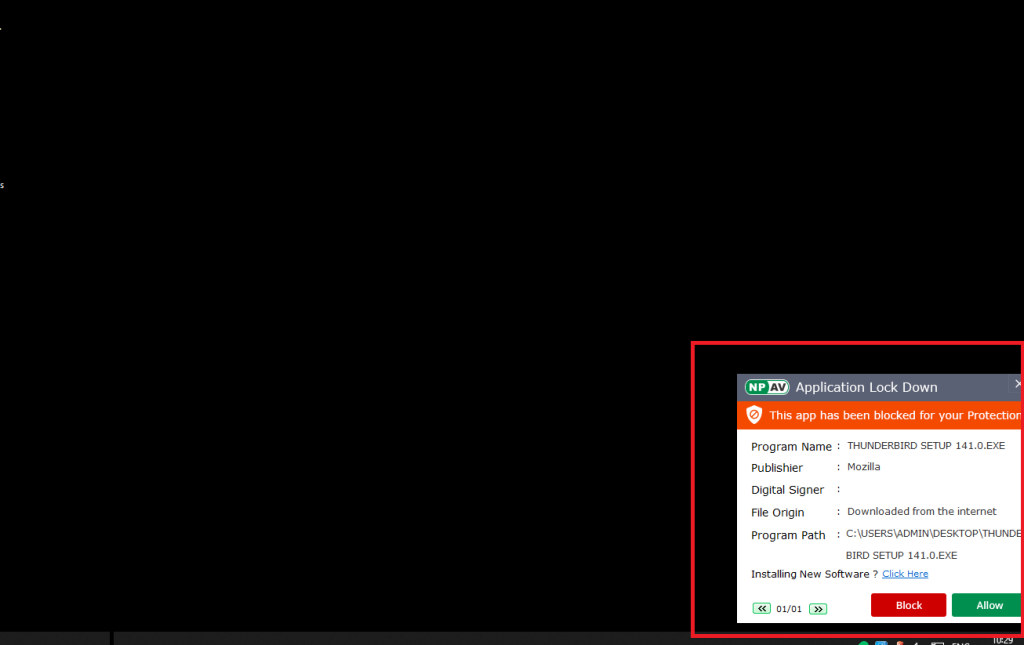This screenshot has height=645, width=1024.
Task: Click the orange shield blocked icon
Action: pos(754,415)
